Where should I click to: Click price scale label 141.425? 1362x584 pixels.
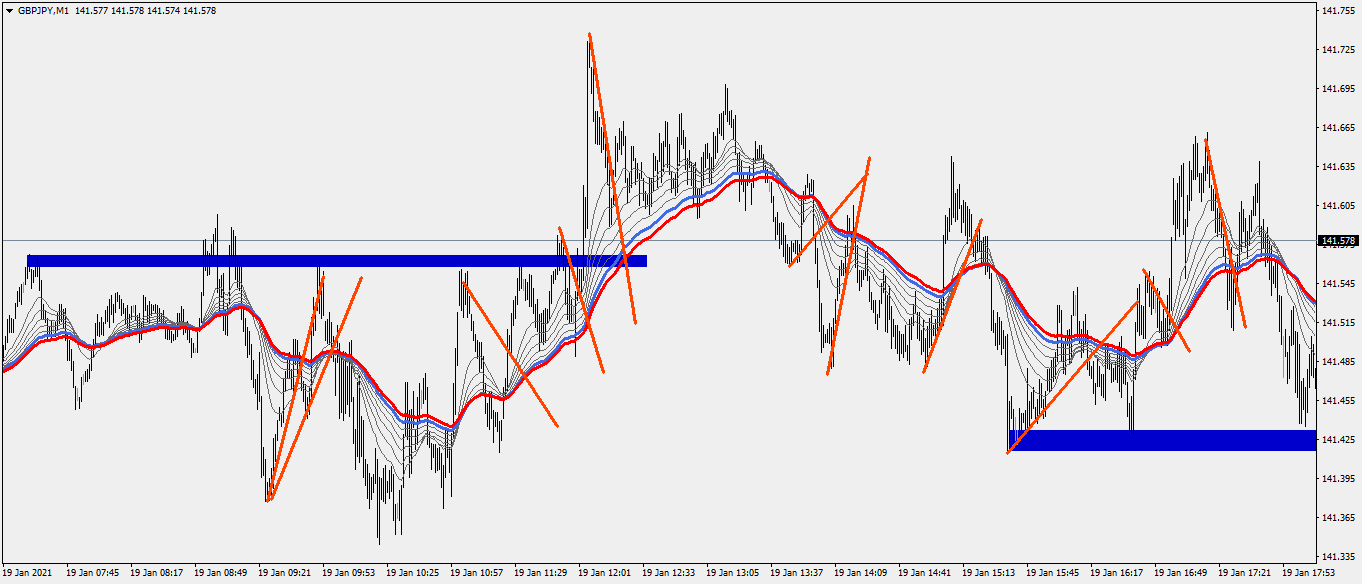coord(1338,439)
